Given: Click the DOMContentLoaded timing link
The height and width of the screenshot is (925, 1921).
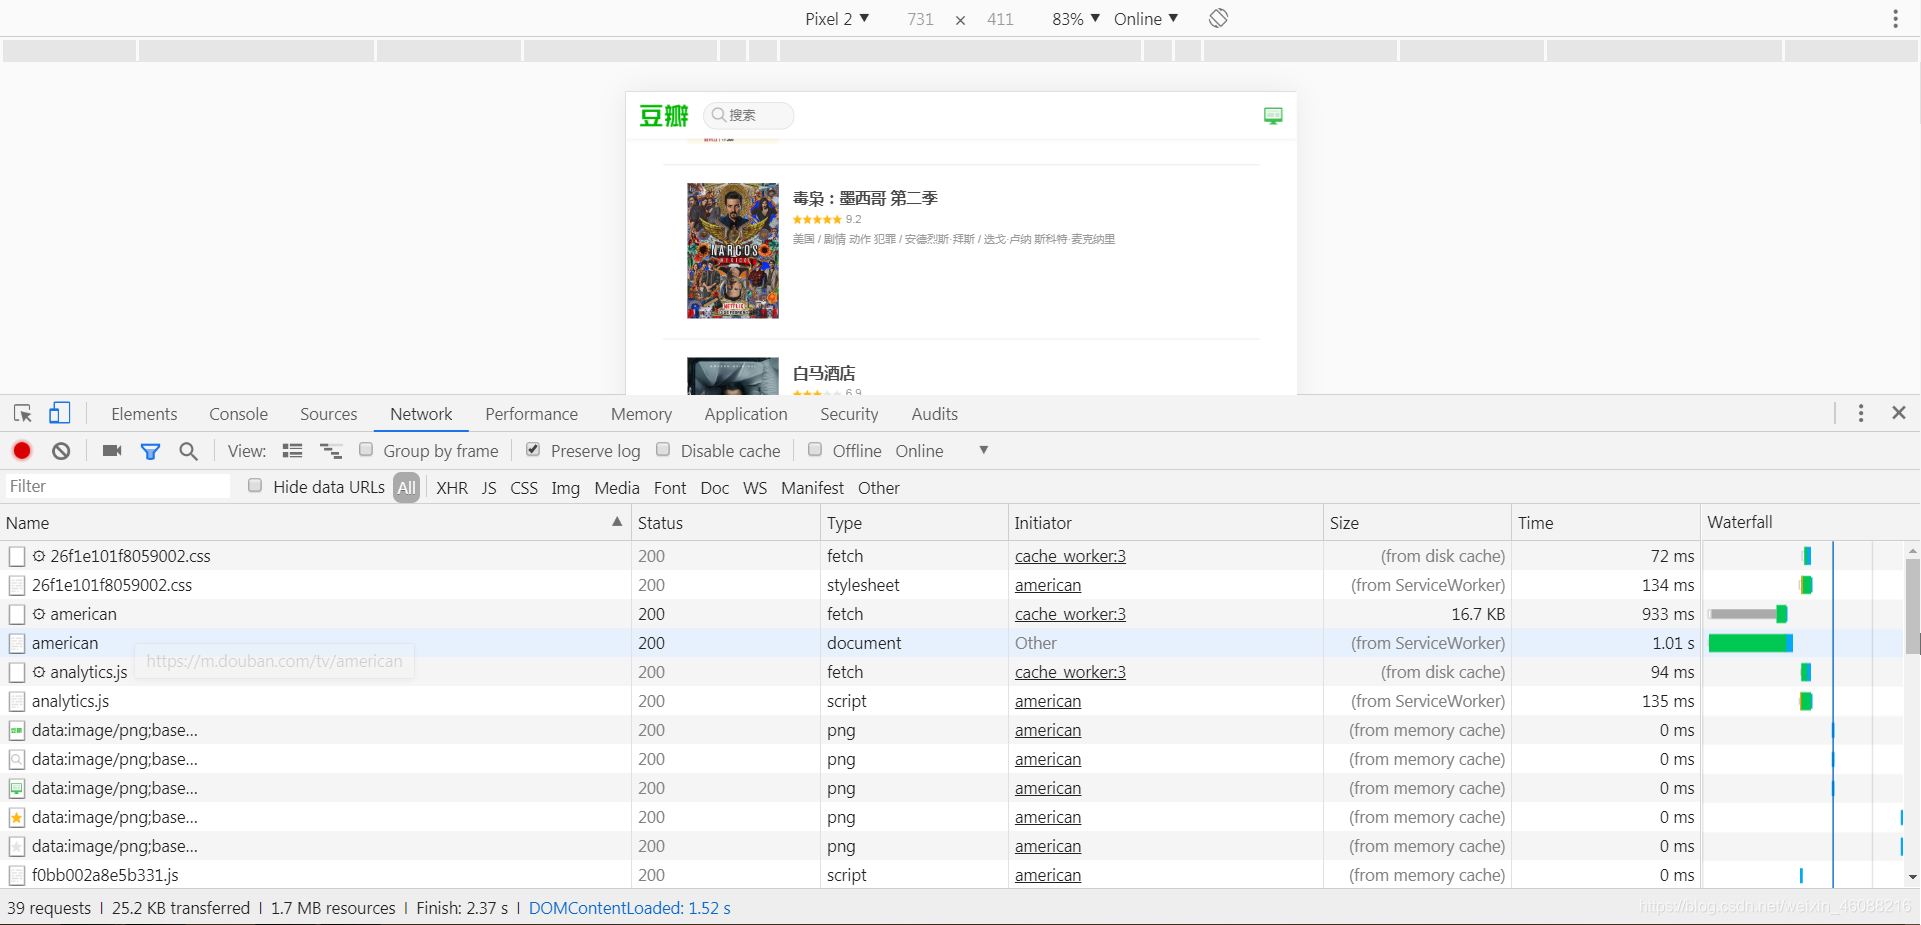Looking at the screenshot, I should point(629,908).
